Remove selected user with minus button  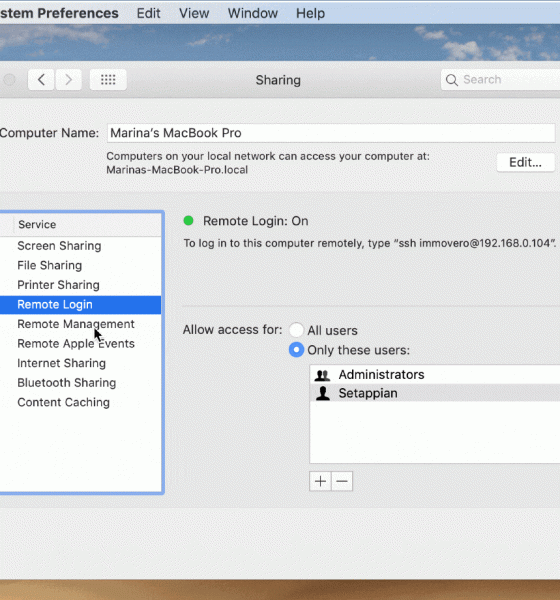coord(342,481)
